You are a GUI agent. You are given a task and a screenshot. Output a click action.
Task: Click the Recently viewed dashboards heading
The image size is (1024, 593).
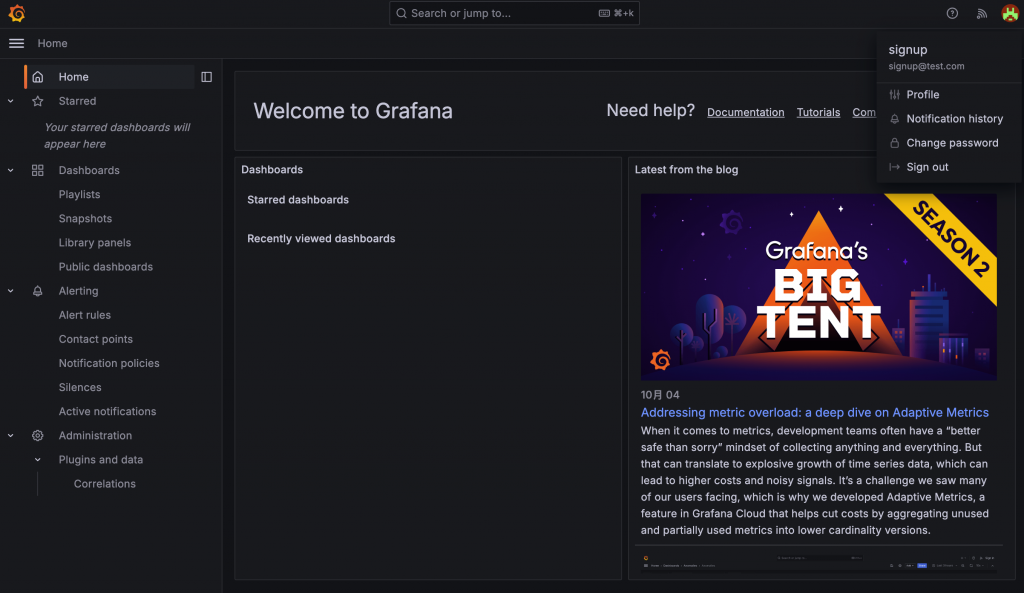click(321, 239)
